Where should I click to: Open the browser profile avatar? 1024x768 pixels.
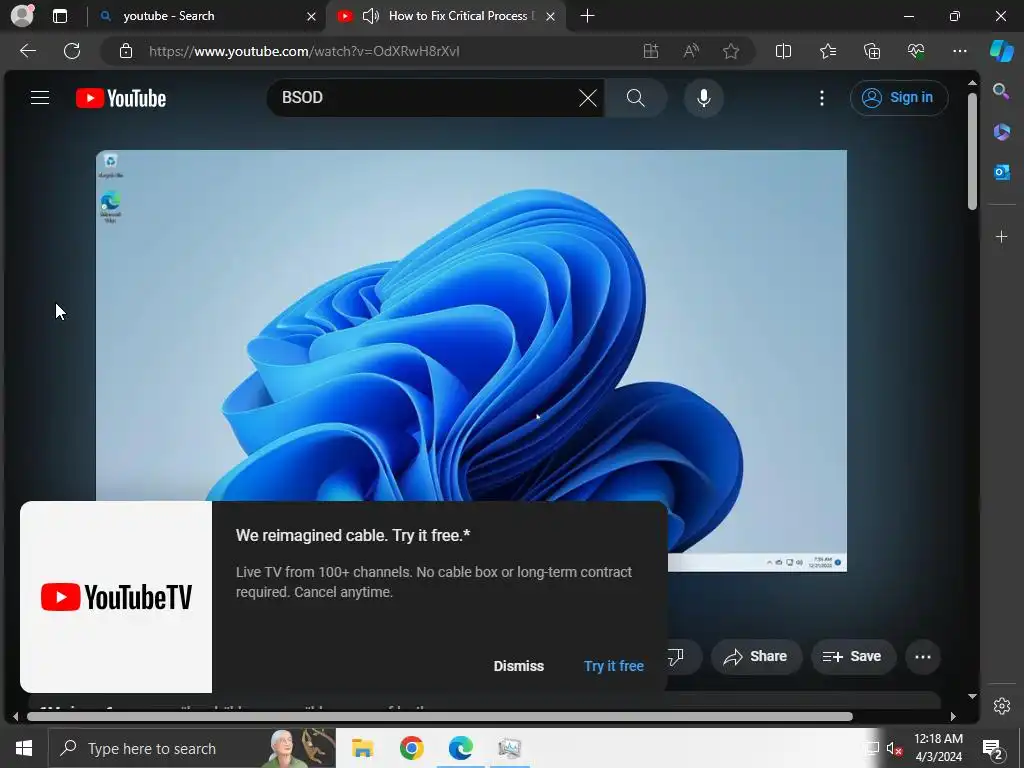click(22, 16)
